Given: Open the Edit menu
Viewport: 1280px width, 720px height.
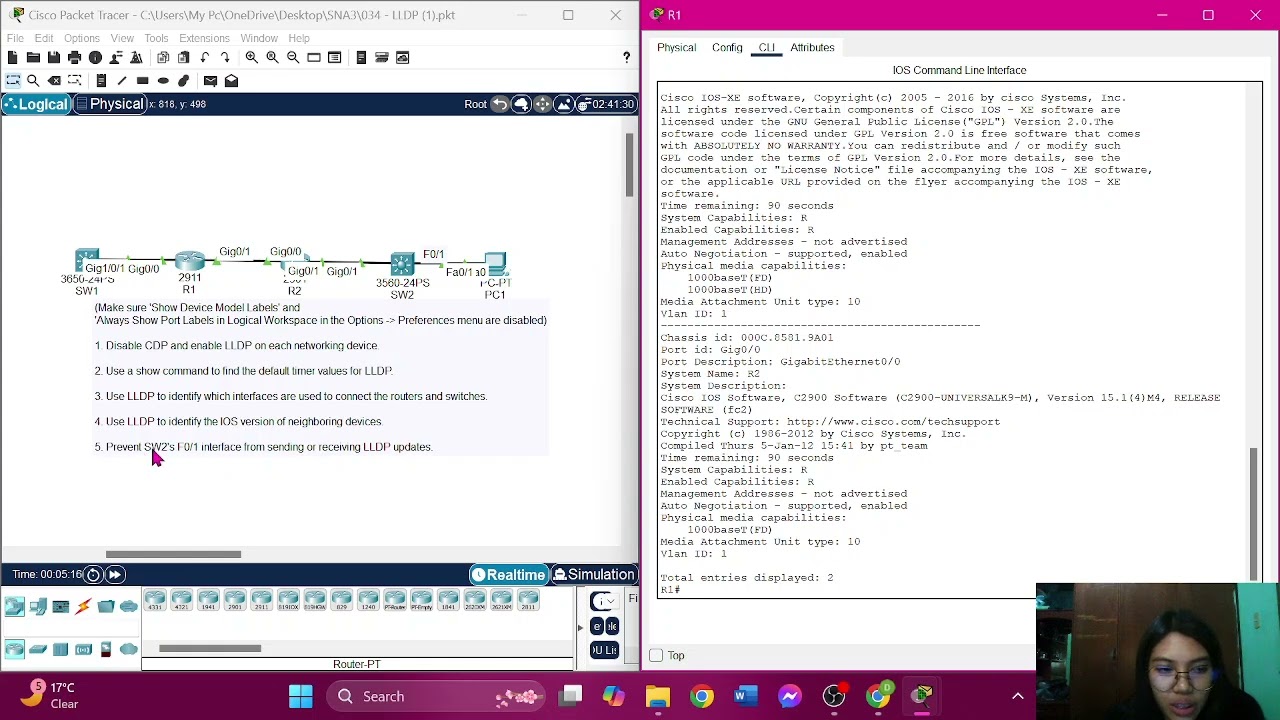Looking at the screenshot, I should point(44,38).
